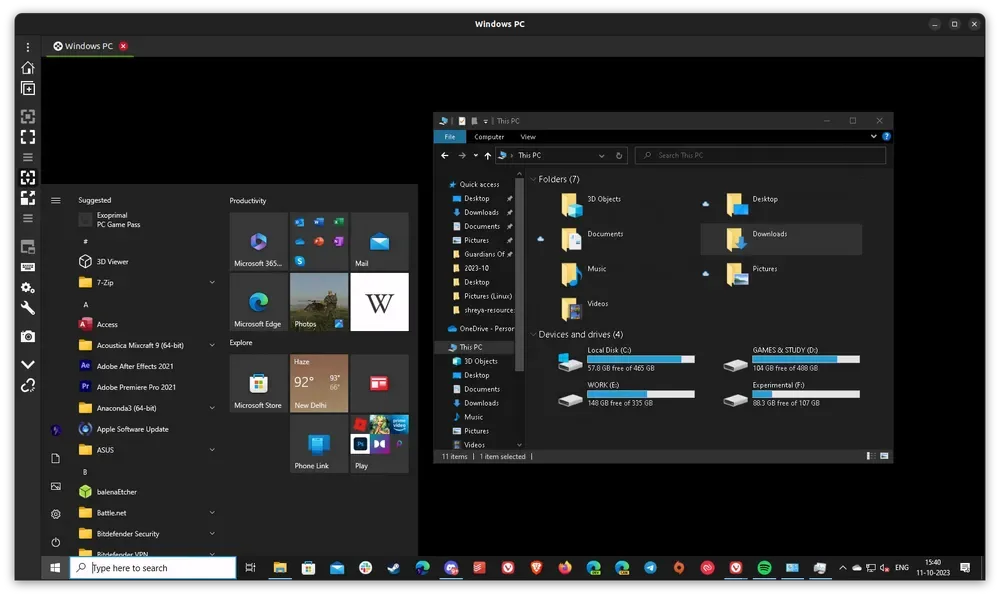Toggle dynamic resolution update in Remmina
This screenshot has height=597, width=1000.
click(x=27, y=177)
